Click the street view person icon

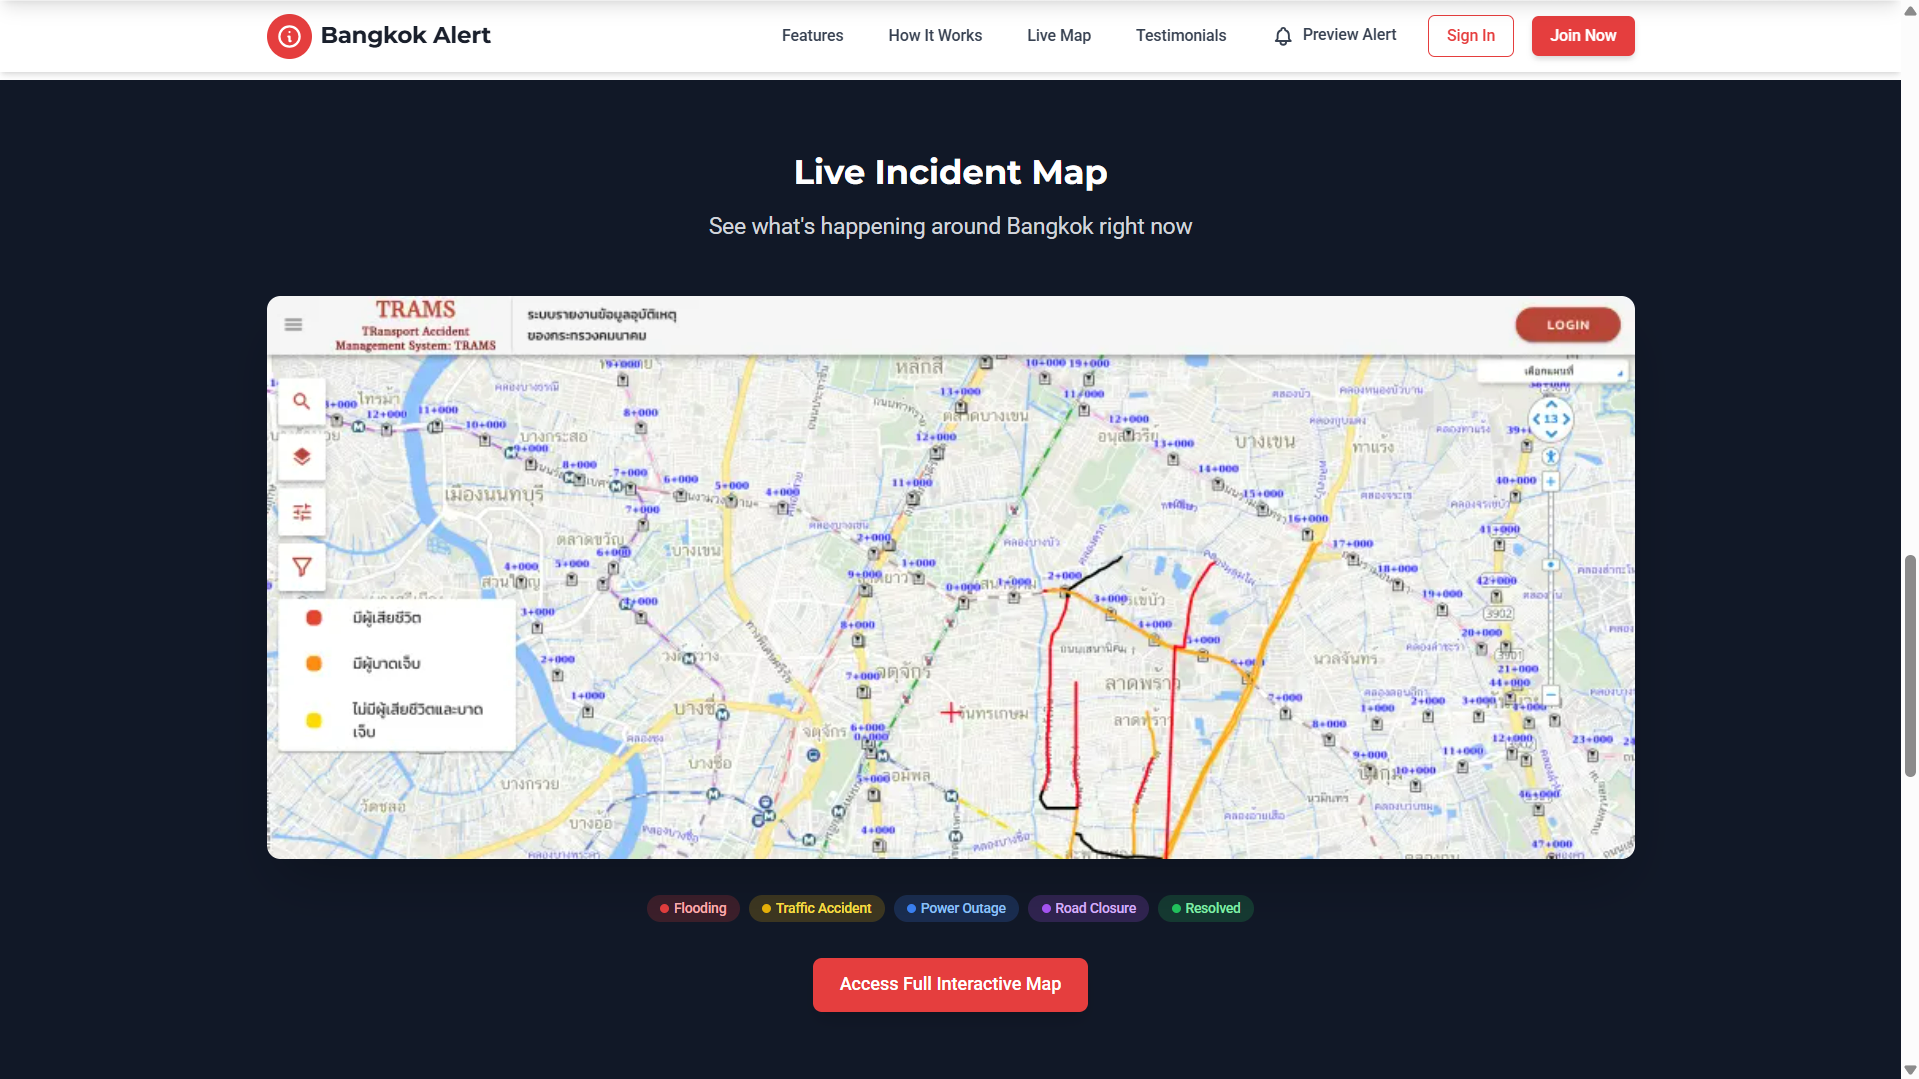click(1550, 457)
